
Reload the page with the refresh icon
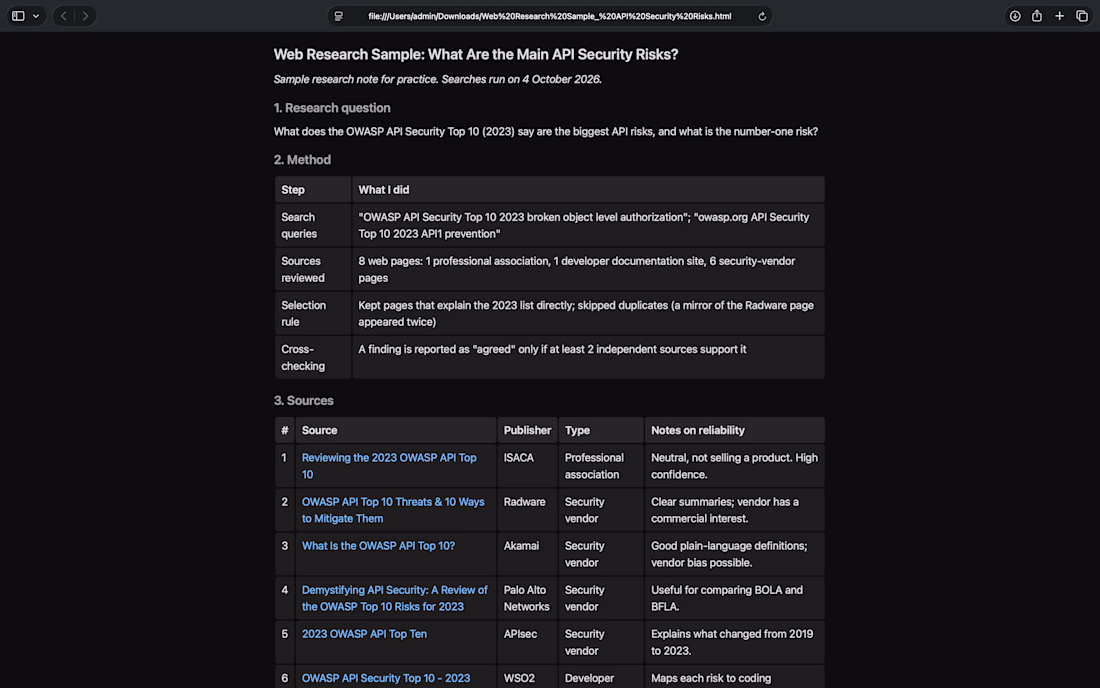[x=762, y=16]
